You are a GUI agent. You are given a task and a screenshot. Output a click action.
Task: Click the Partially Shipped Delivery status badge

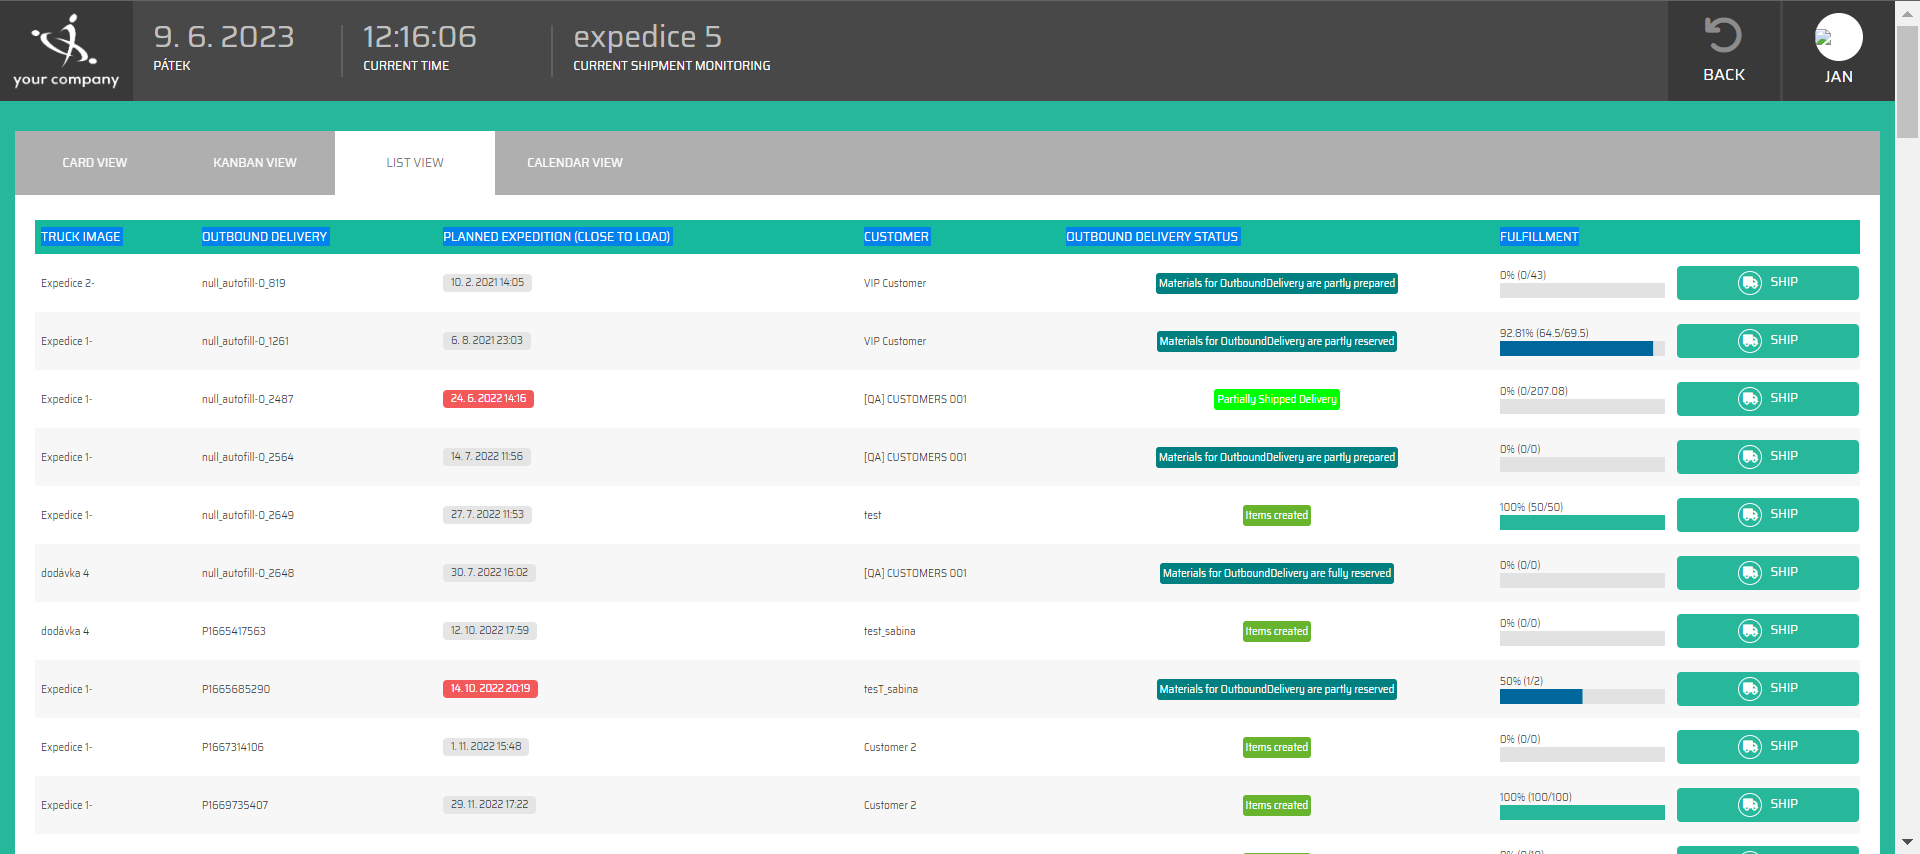coord(1277,399)
